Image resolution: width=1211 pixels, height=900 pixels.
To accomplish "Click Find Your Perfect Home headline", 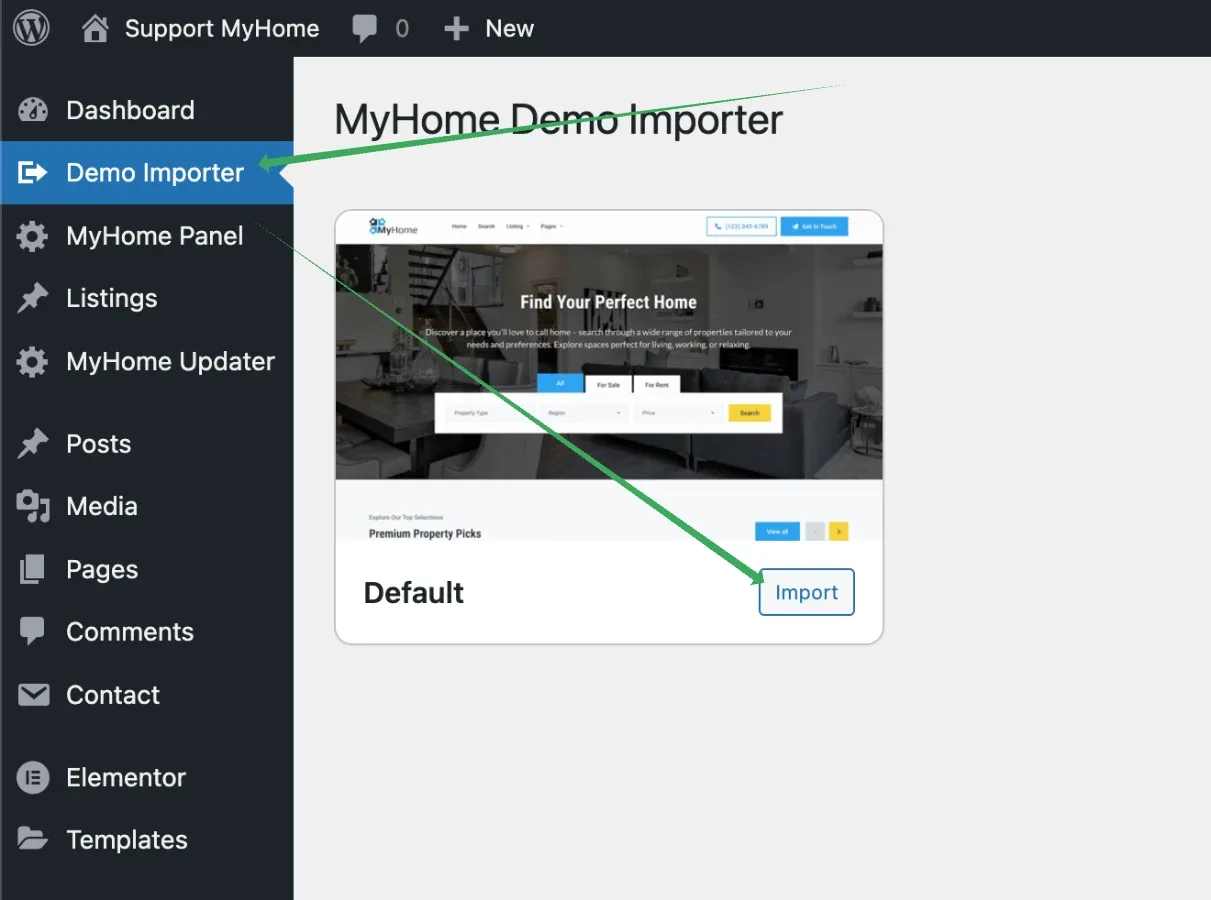I will tap(608, 302).
